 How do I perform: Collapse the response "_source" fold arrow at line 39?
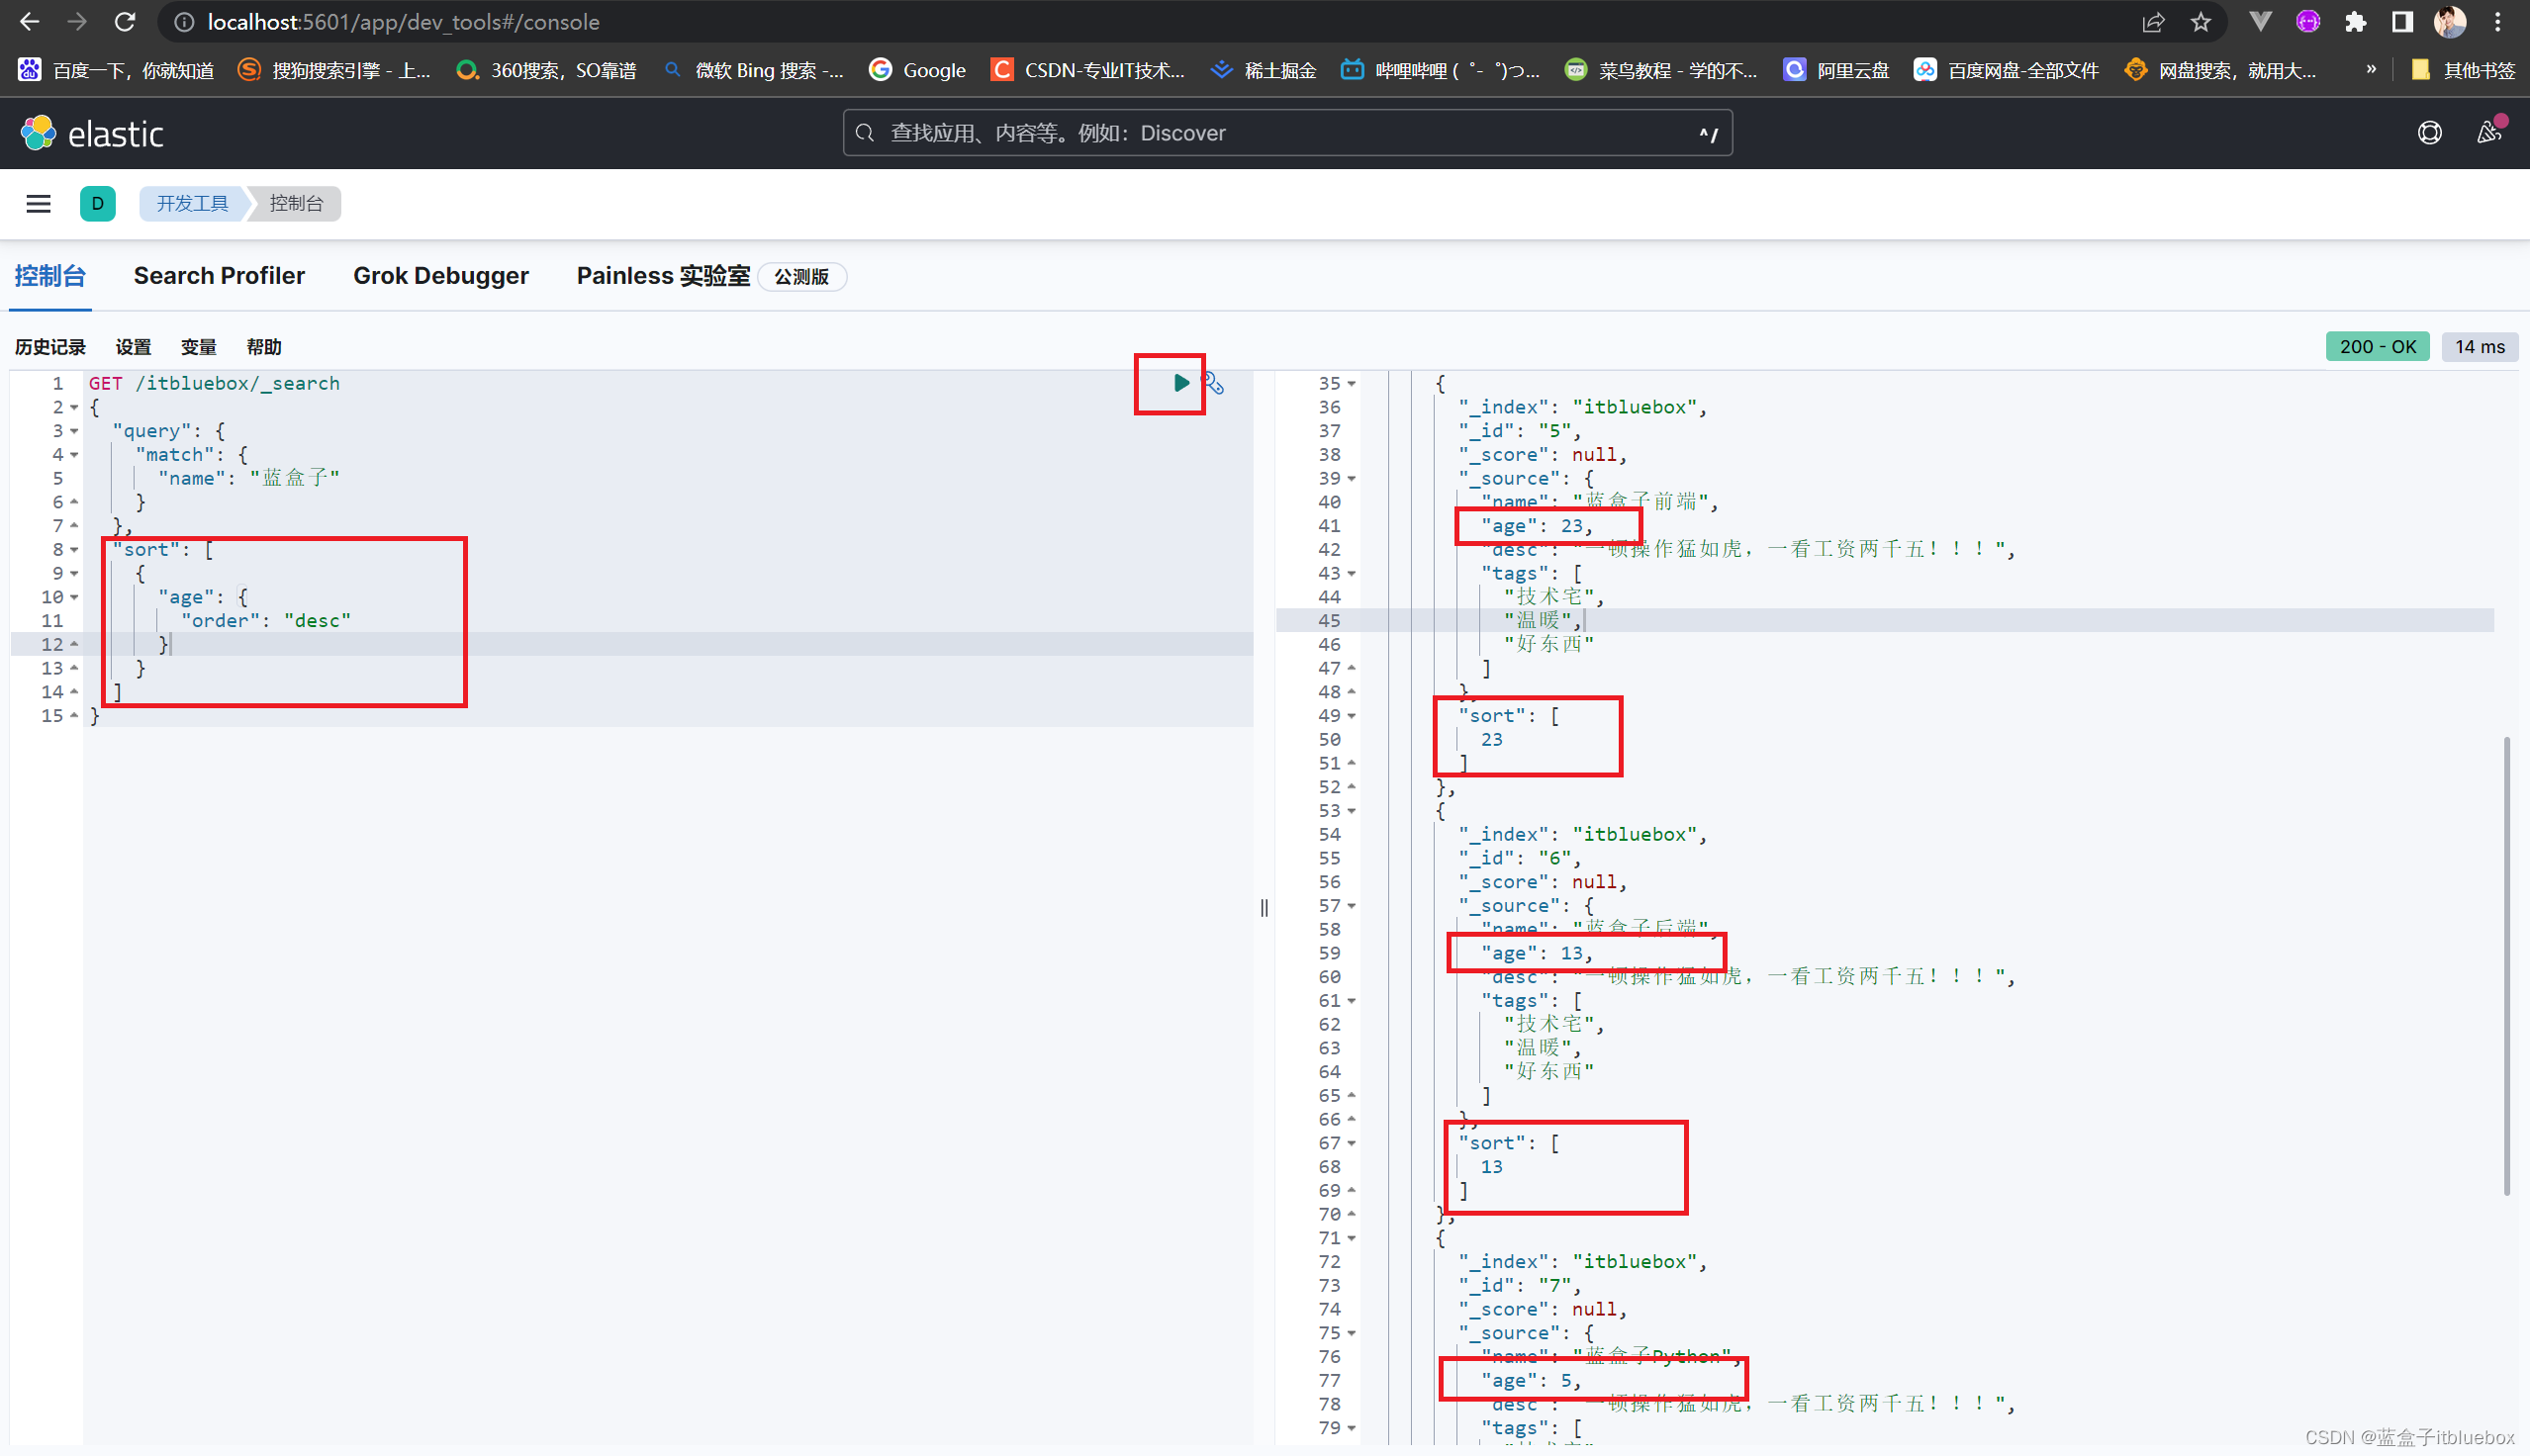click(x=1351, y=479)
